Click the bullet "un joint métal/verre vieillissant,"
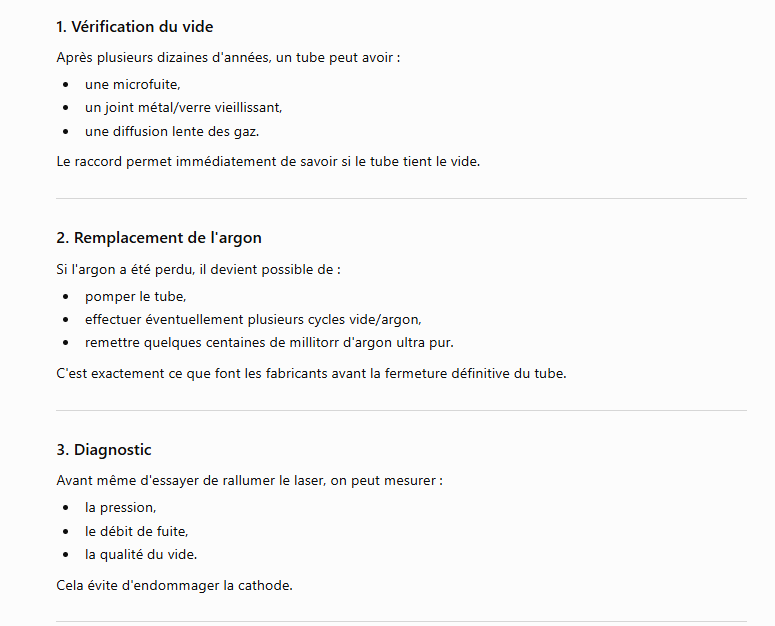 click(183, 108)
